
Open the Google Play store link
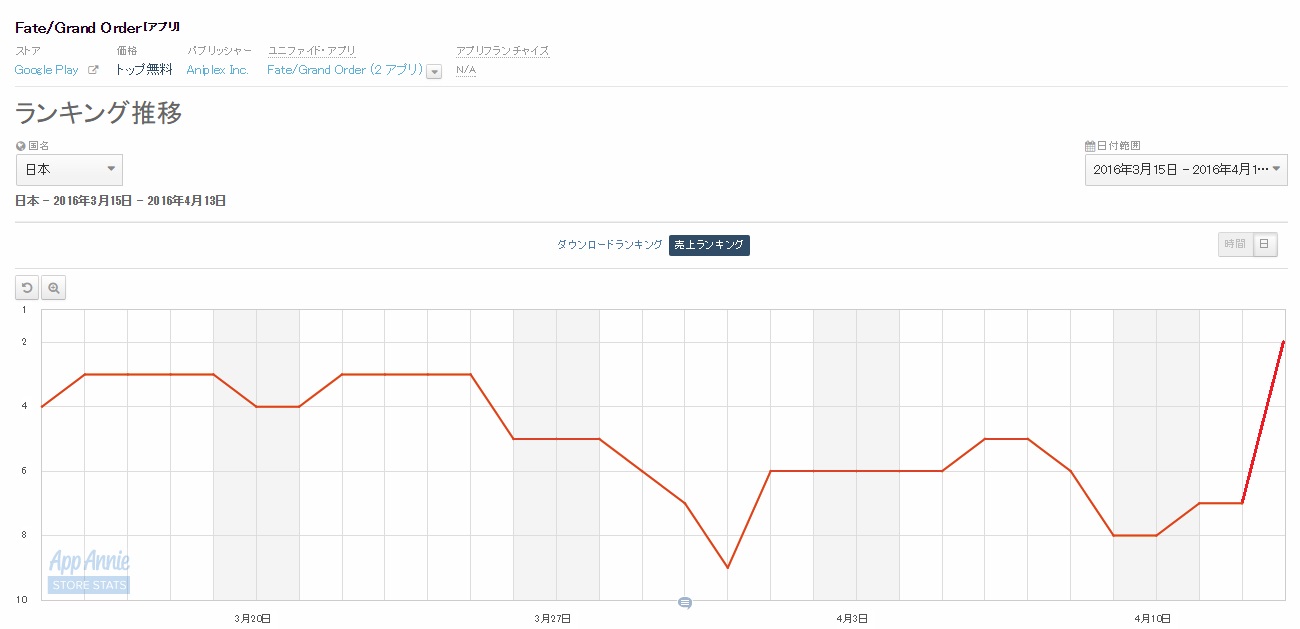click(47, 70)
